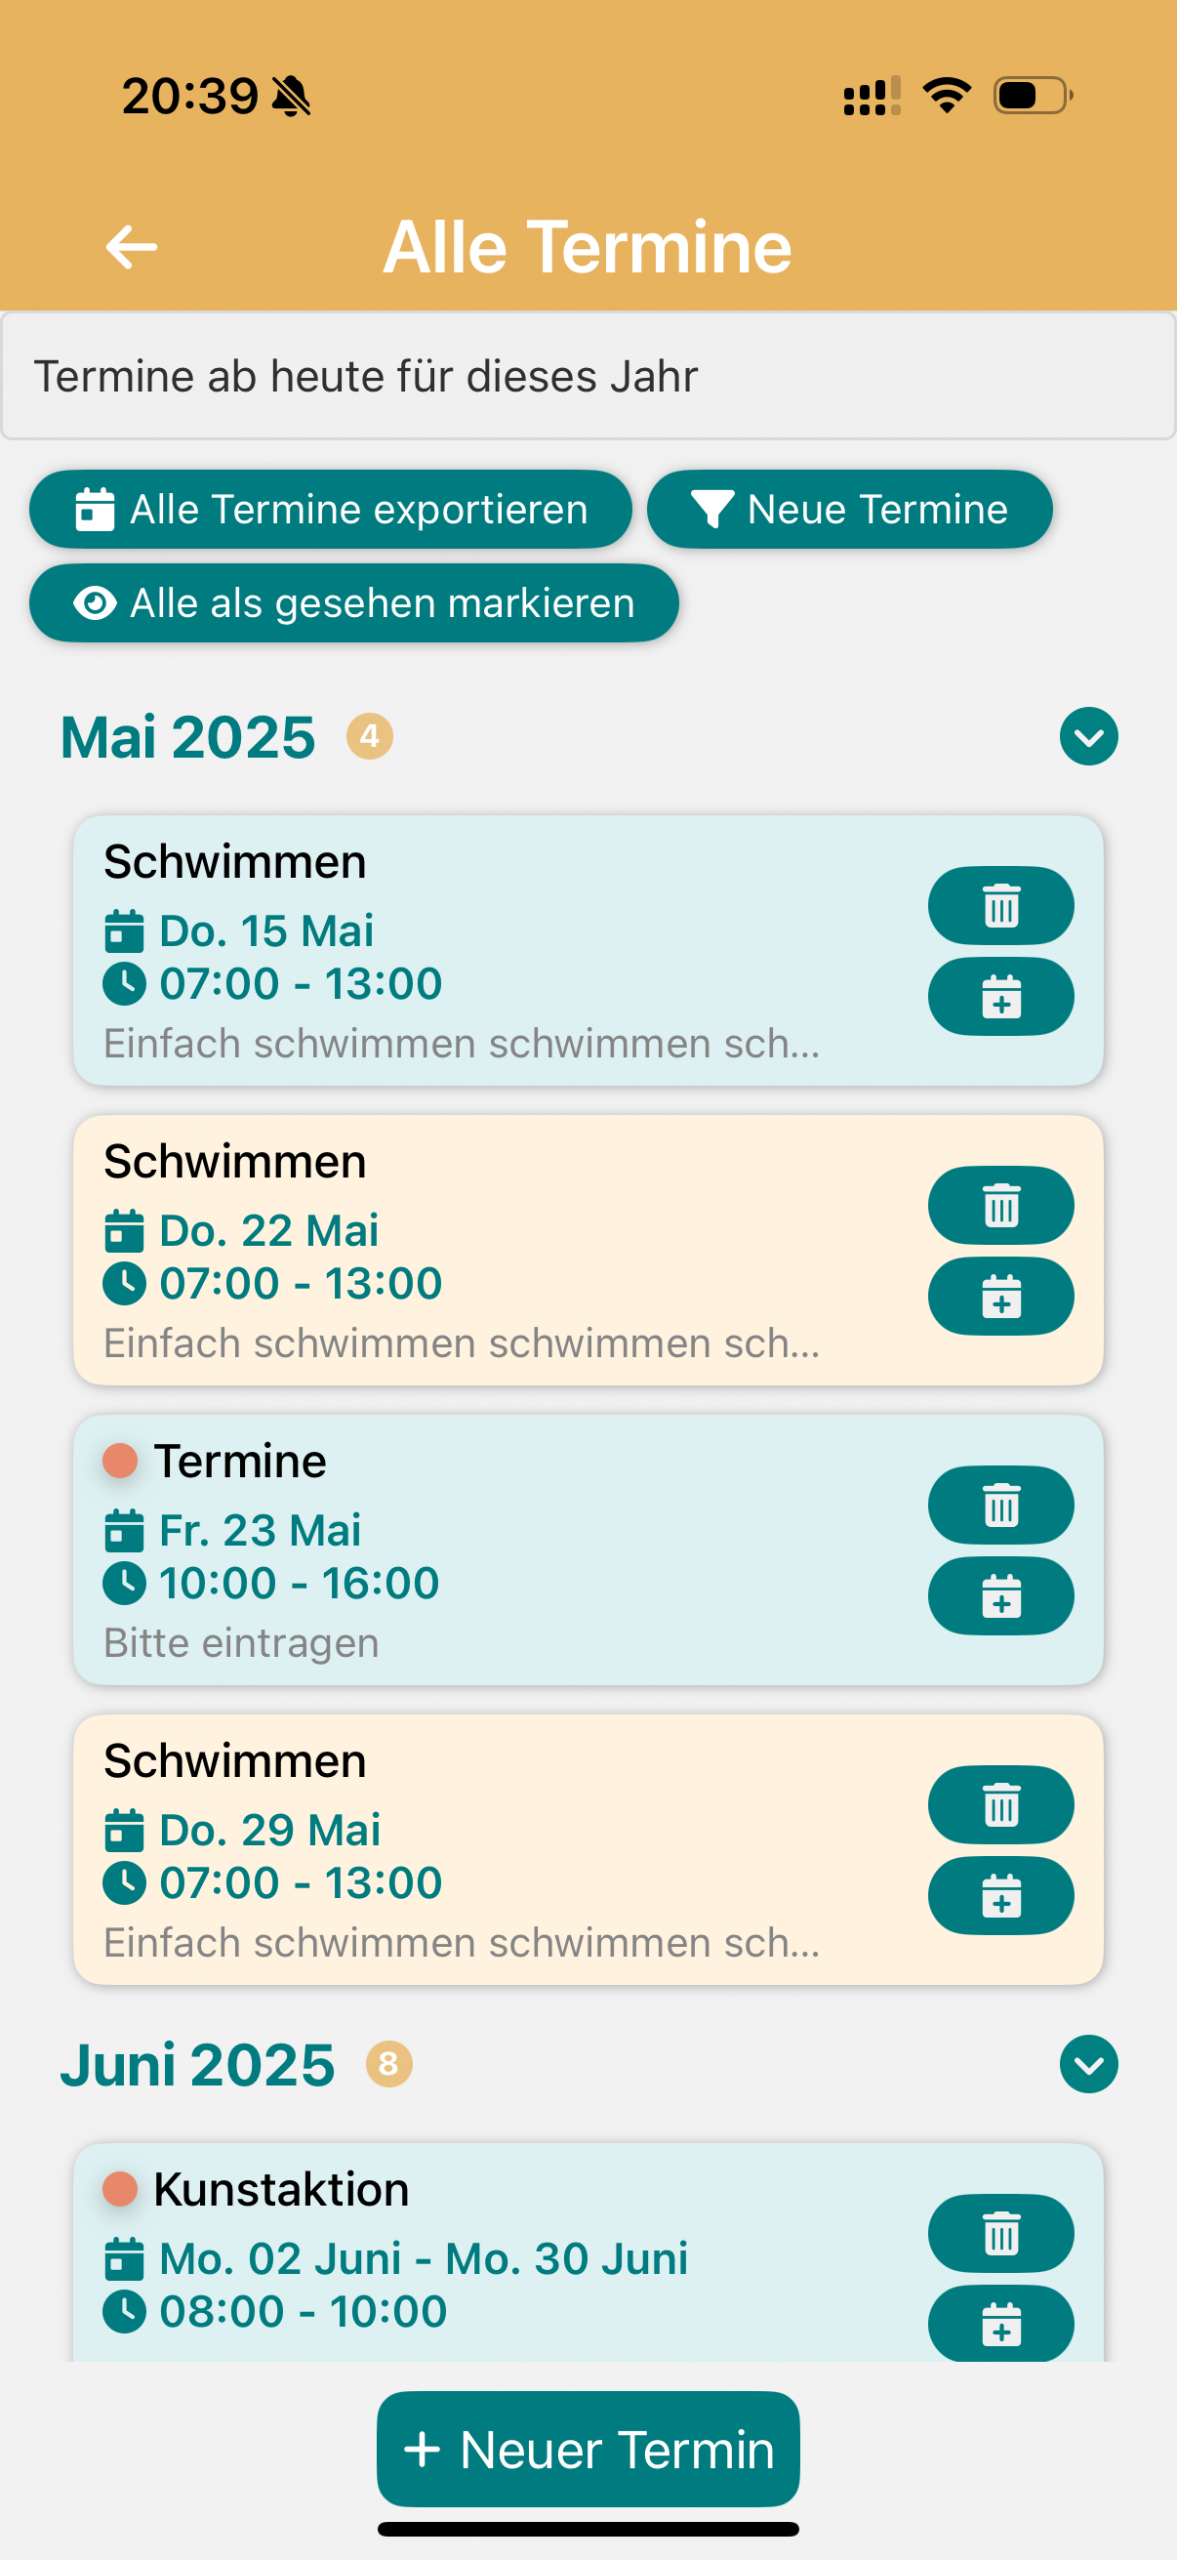
Task: Delete the Schwimmen appointment on 22 Mai
Action: click(x=1000, y=1206)
